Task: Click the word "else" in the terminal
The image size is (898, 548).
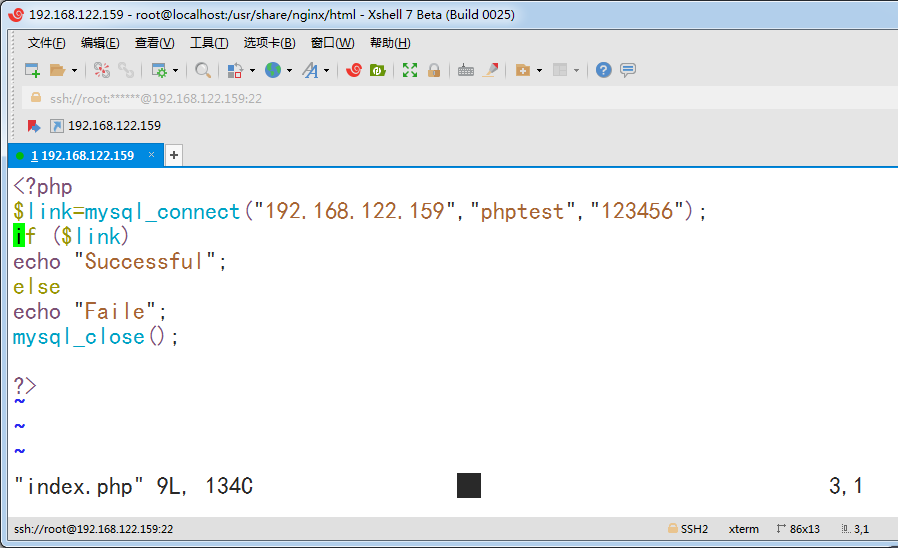Action: tap(37, 287)
